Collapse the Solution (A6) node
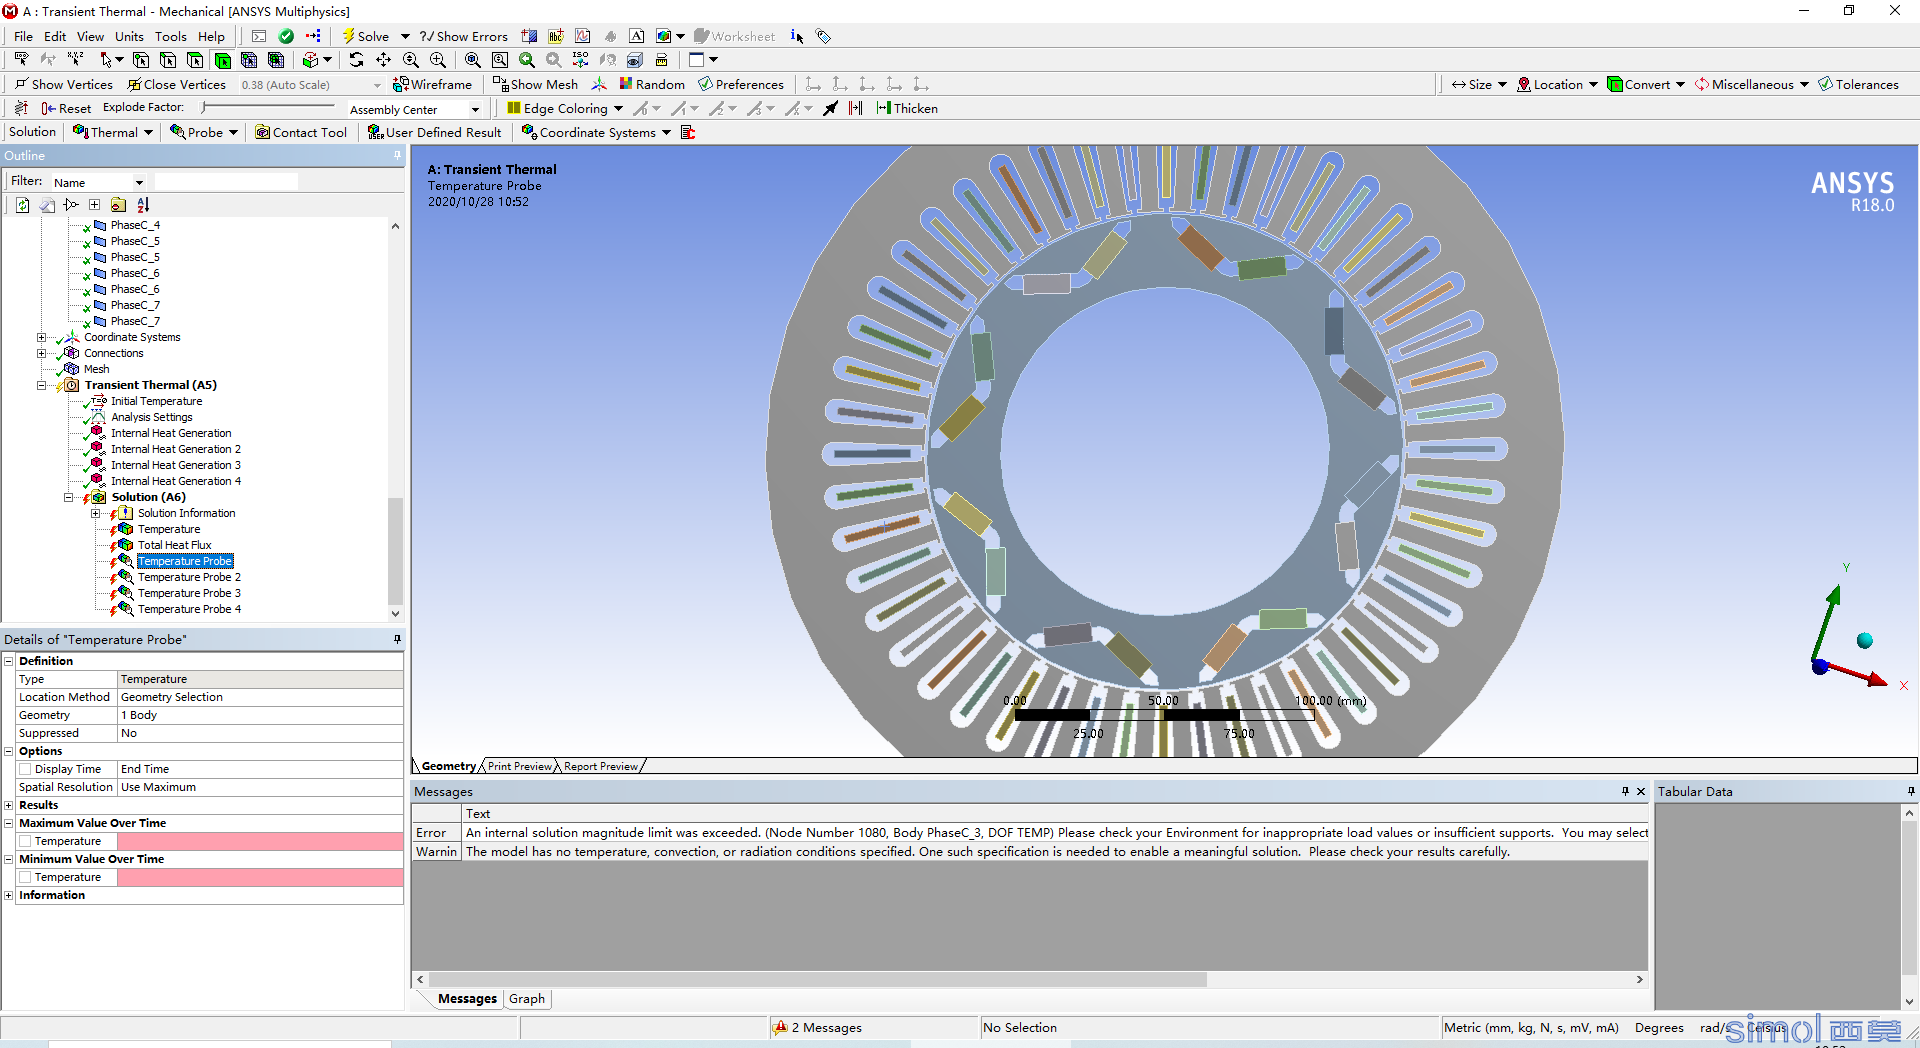The width and height of the screenshot is (1920, 1048). (68, 497)
